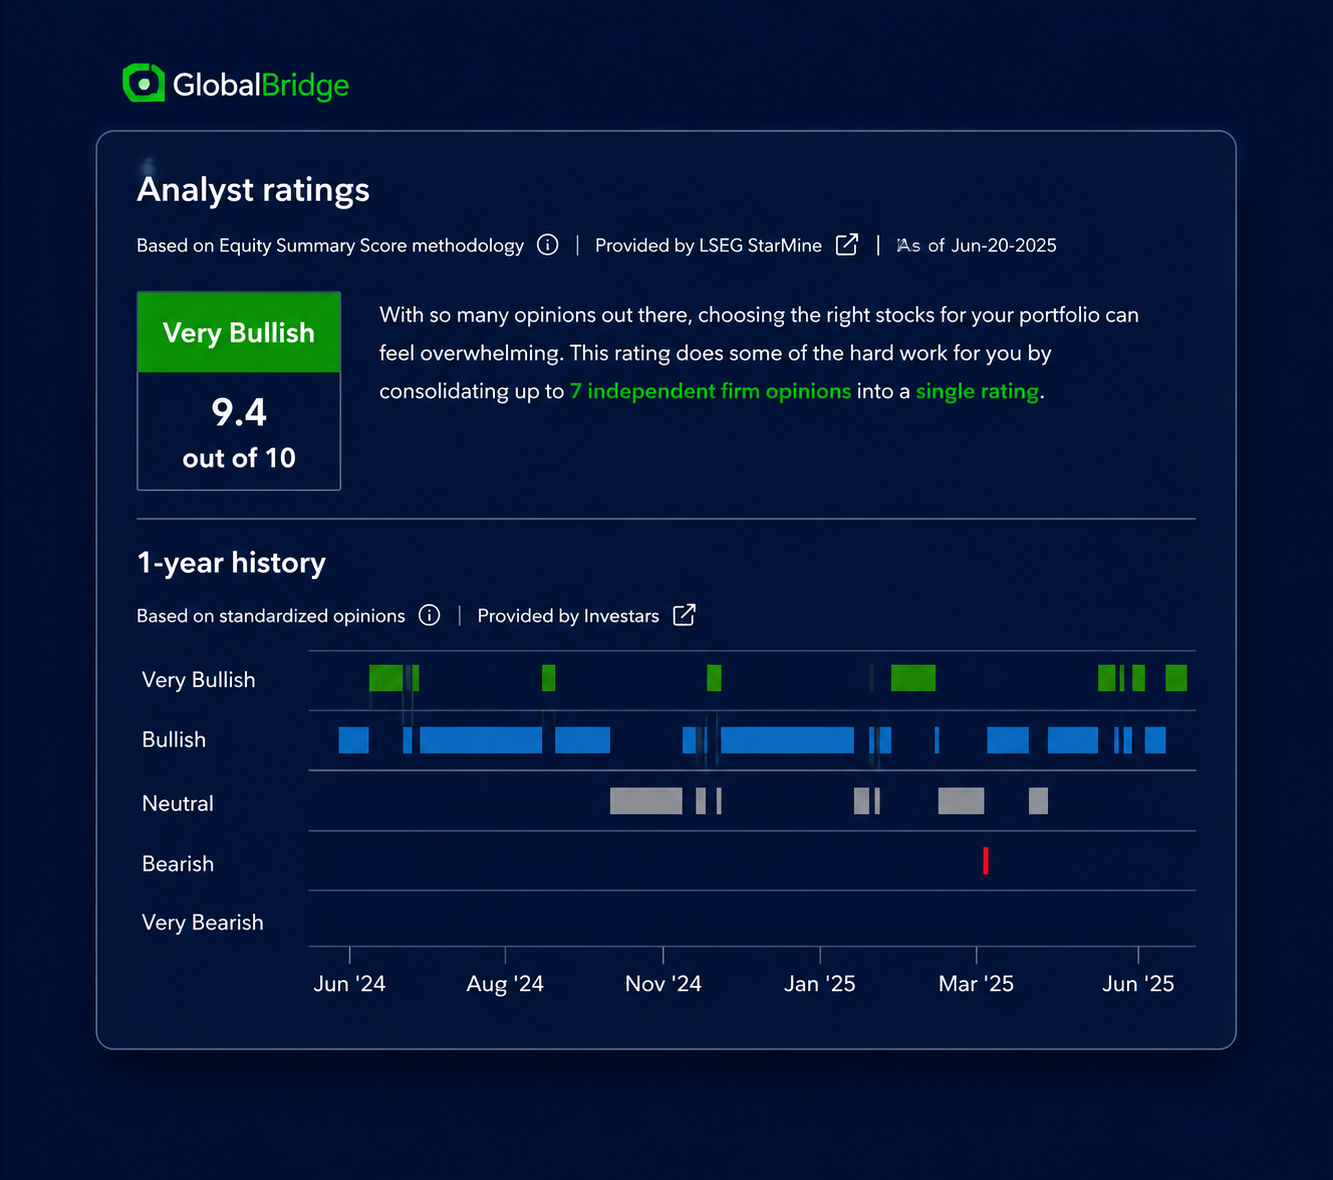Click the Bearish row label

[178, 864]
